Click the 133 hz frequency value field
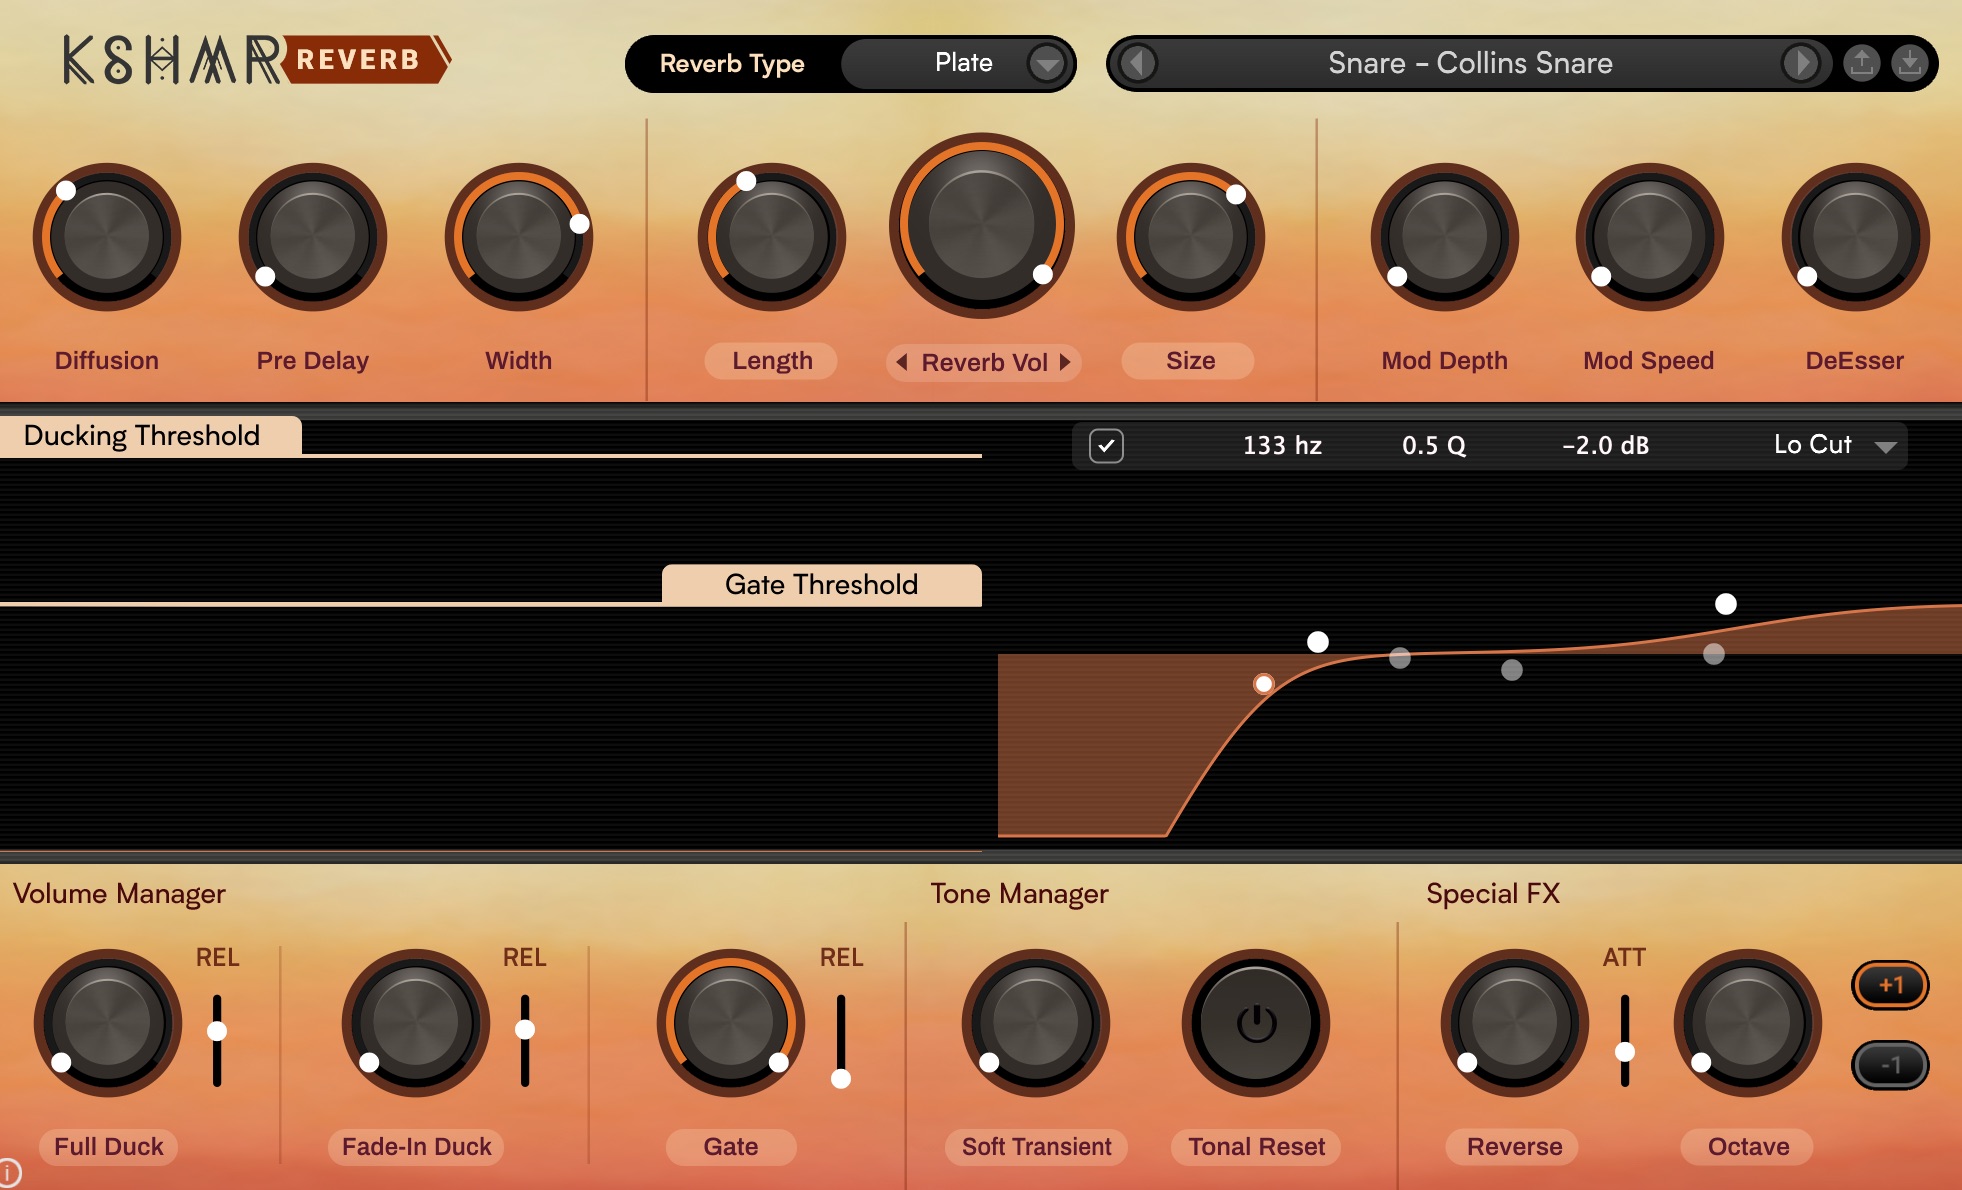The image size is (1962, 1190). pos(1282,446)
